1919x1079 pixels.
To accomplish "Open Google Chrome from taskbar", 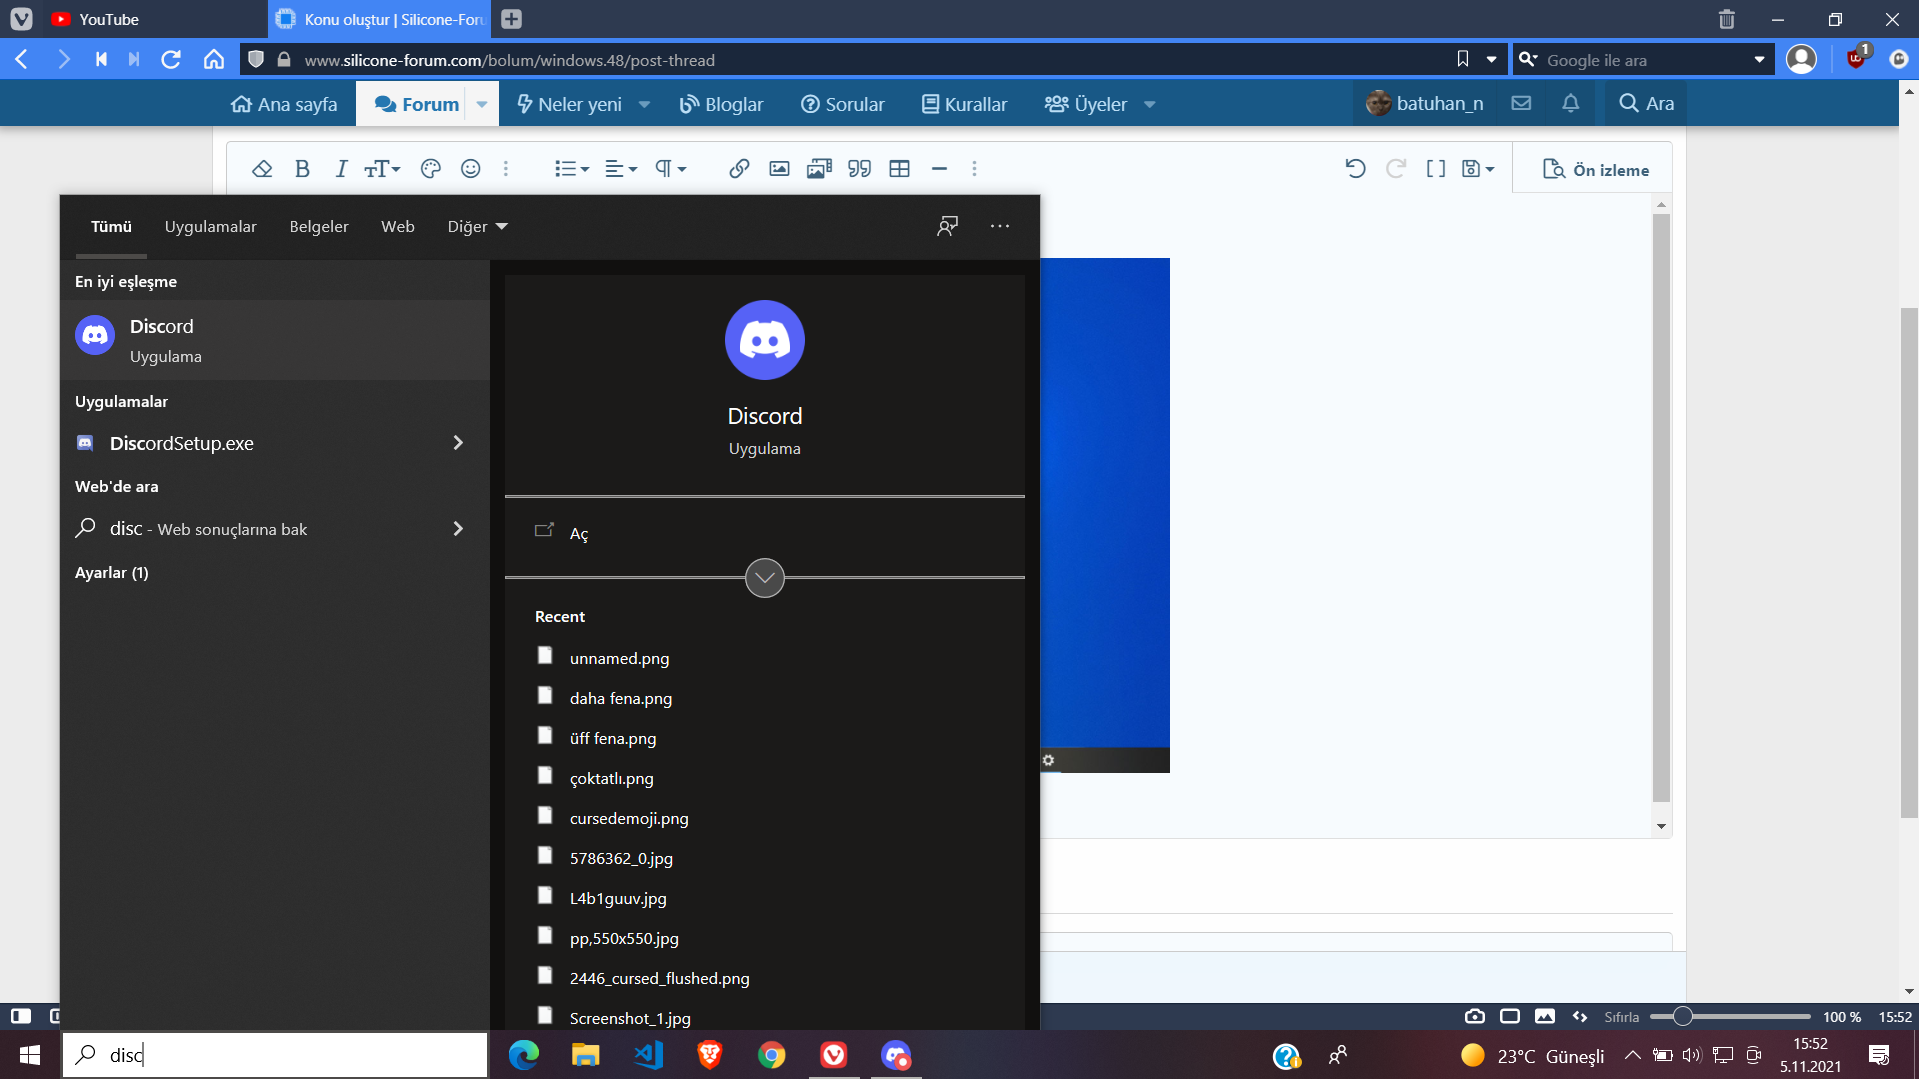I will 772,1055.
